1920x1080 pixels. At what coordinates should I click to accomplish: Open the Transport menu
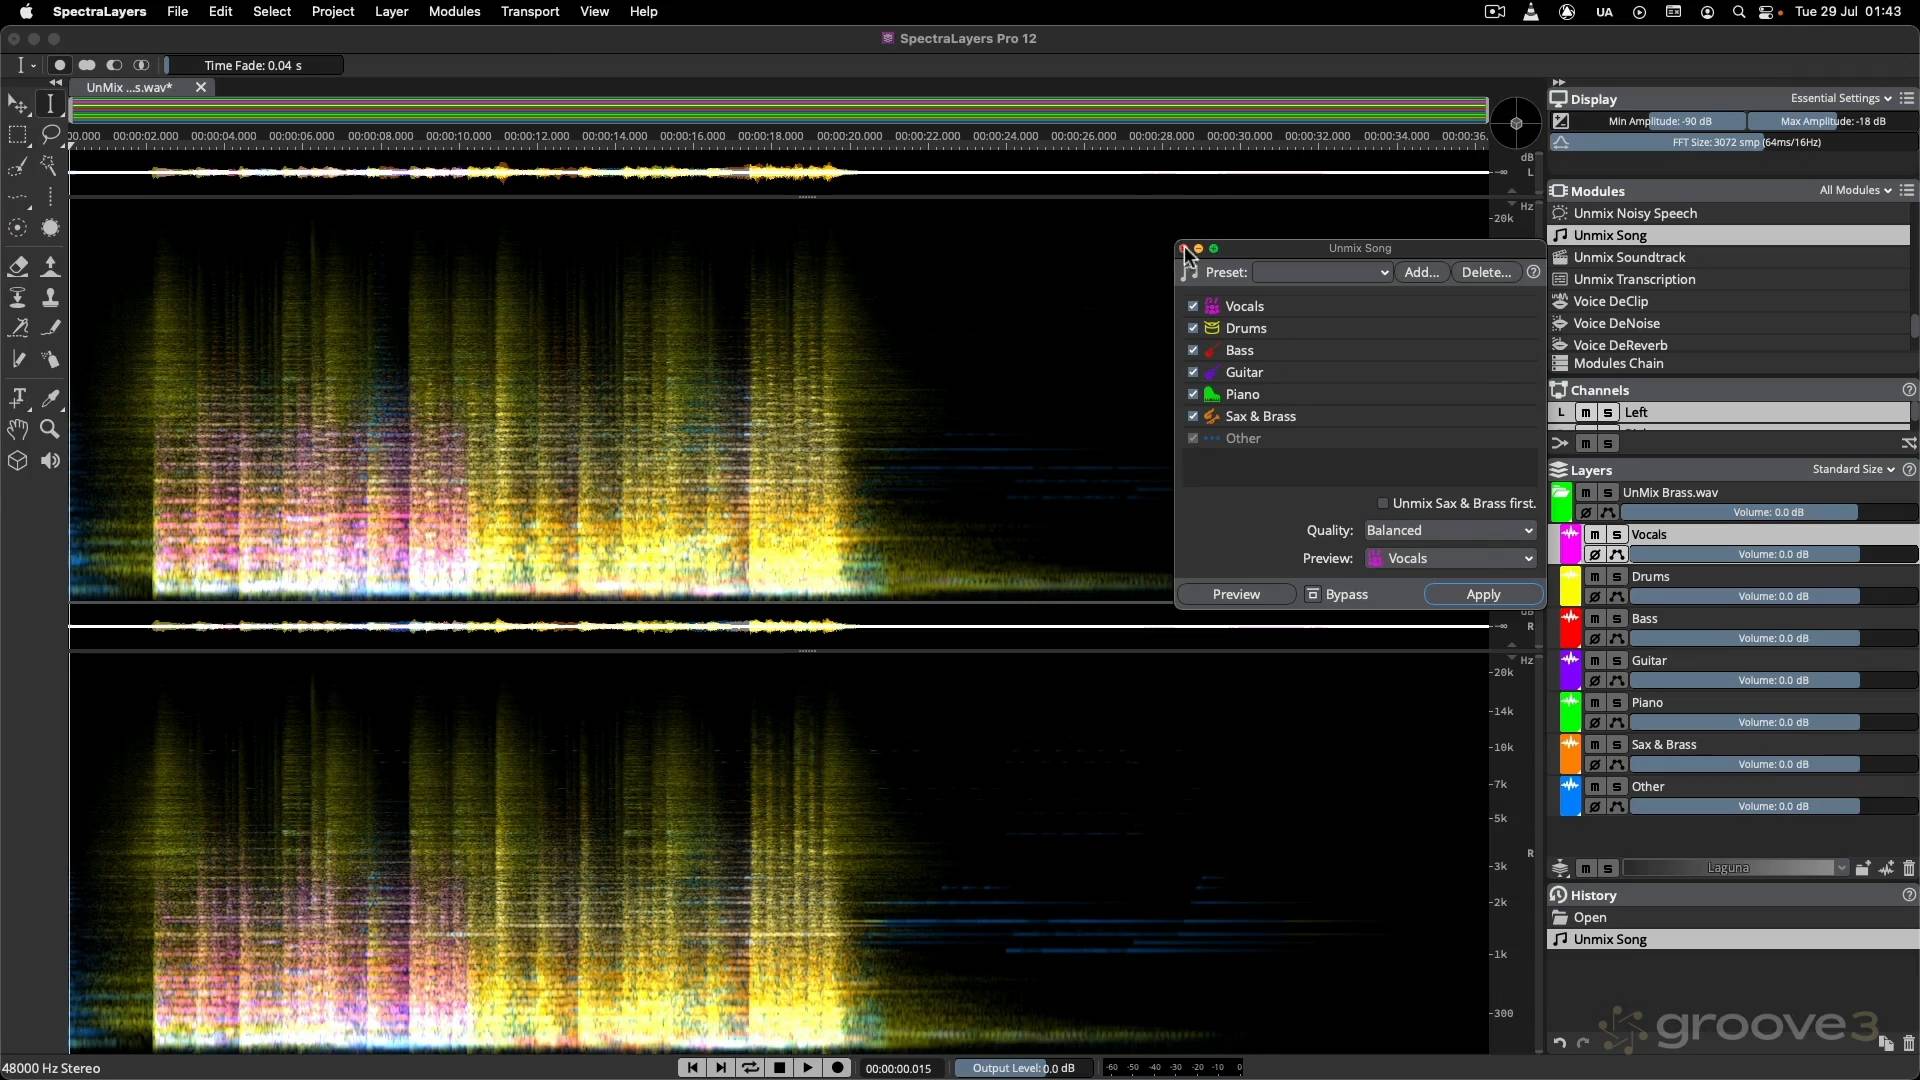tap(530, 11)
